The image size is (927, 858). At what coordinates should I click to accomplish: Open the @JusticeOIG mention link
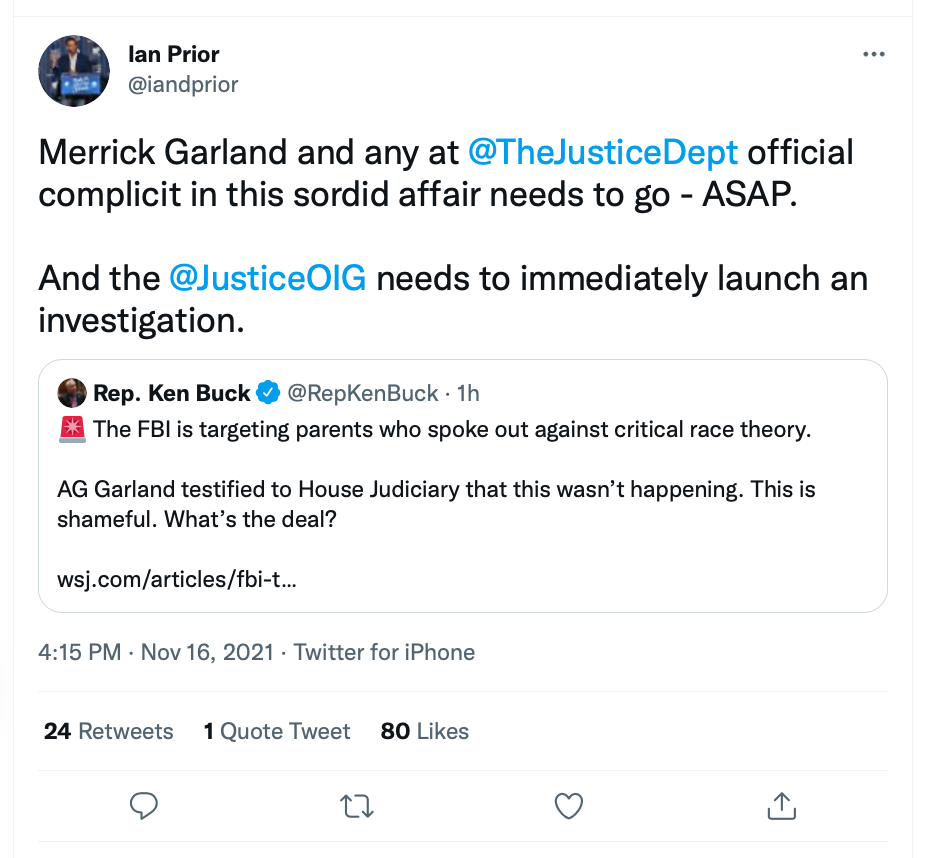click(268, 278)
